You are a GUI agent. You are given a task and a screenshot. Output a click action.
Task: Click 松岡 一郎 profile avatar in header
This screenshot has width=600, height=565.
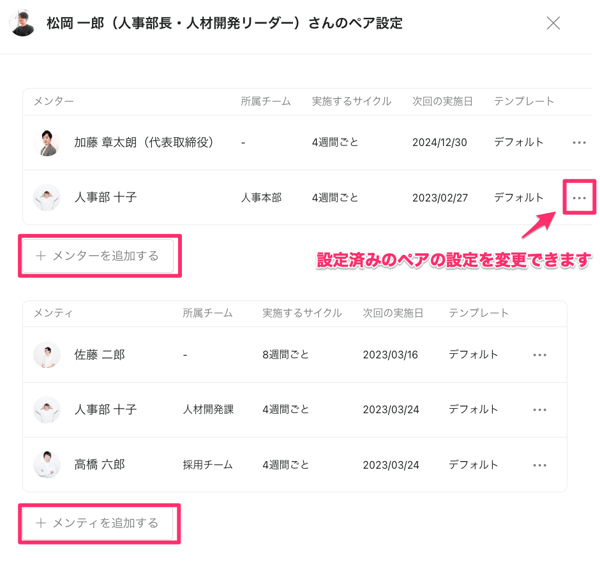point(22,23)
